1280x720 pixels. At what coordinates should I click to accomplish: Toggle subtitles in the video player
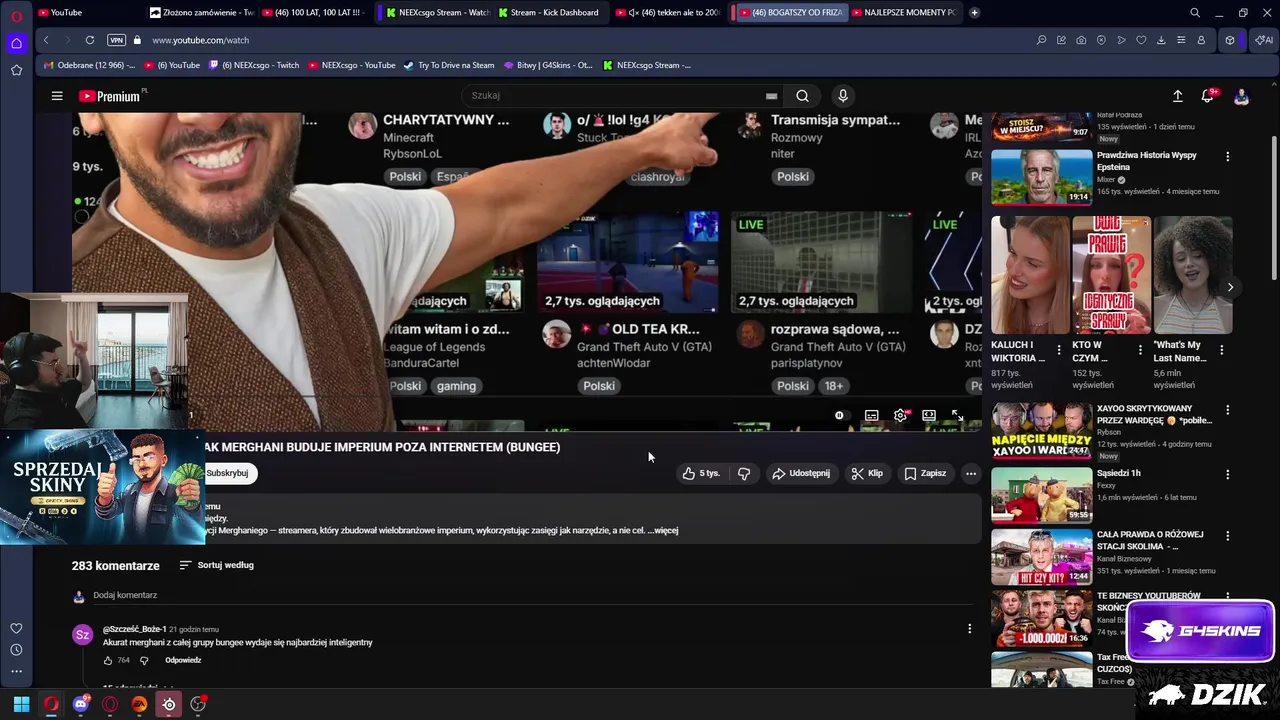[871, 415]
